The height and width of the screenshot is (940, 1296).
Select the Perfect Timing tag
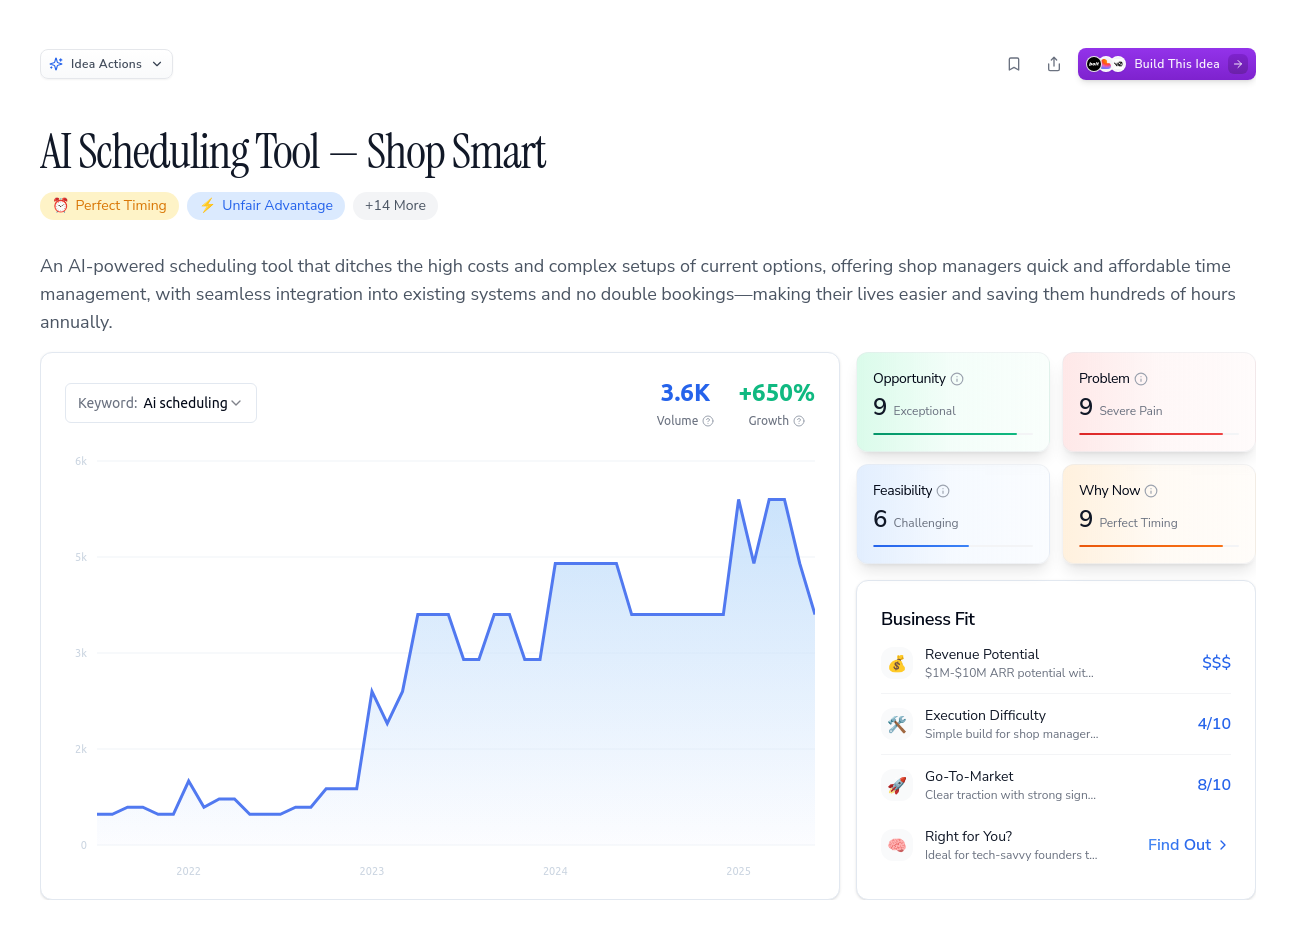[110, 206]
